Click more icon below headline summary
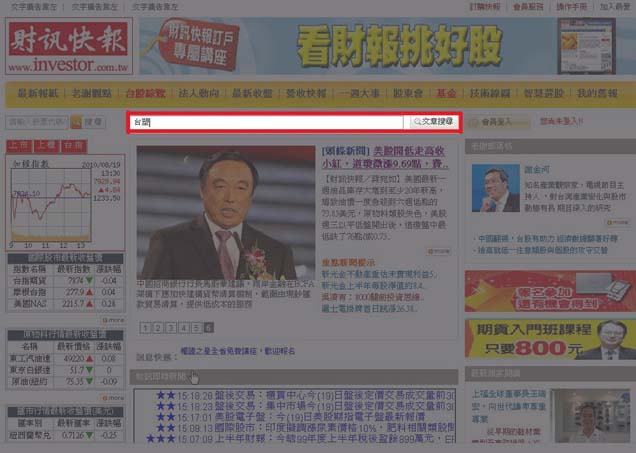This screenshot has height=453, width=636. point(439,251)
